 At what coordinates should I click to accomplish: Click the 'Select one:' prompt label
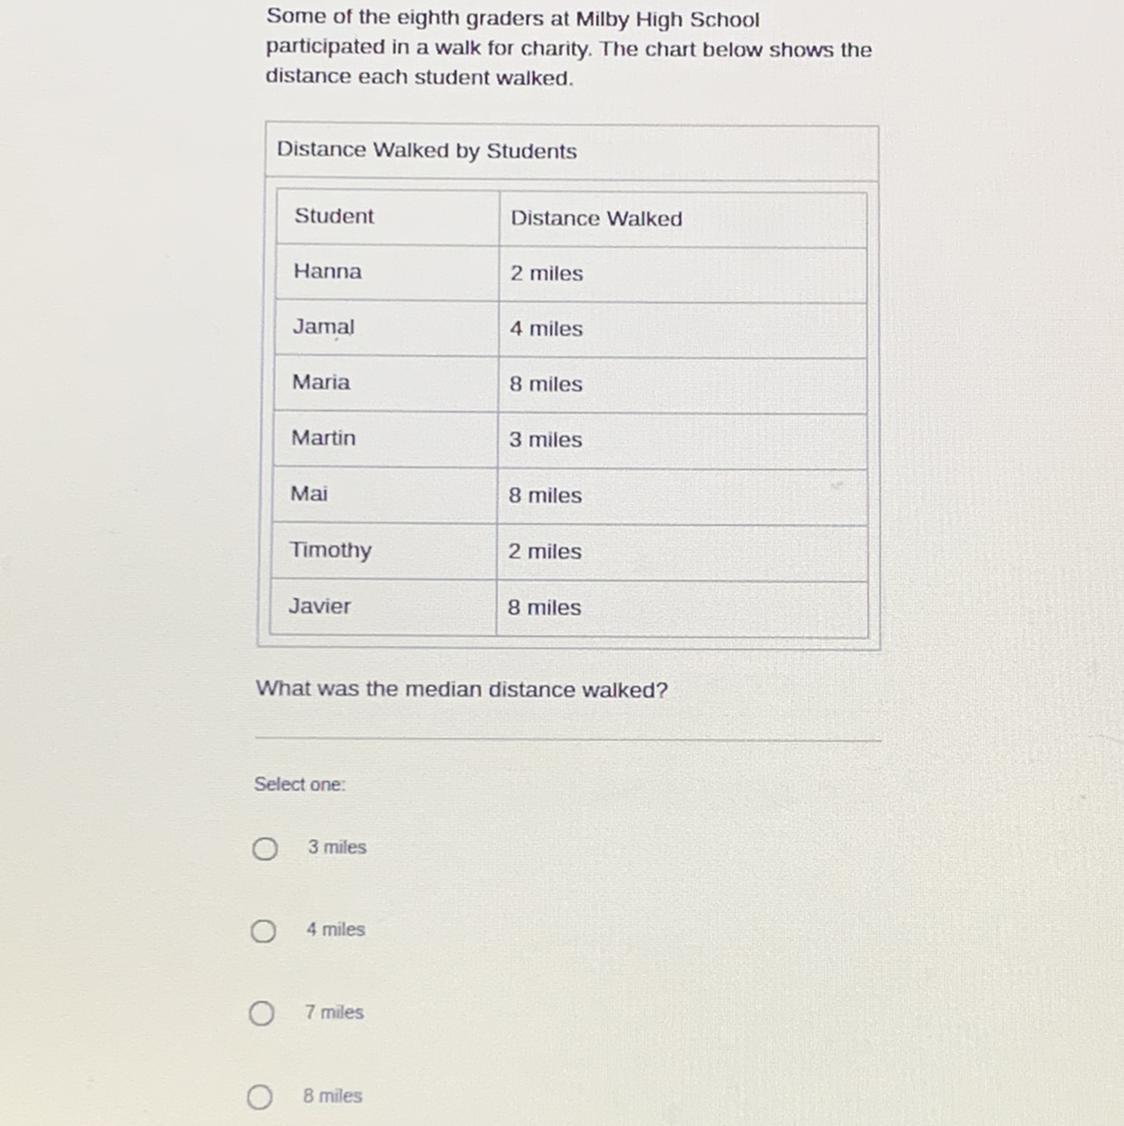coord(299,784)
